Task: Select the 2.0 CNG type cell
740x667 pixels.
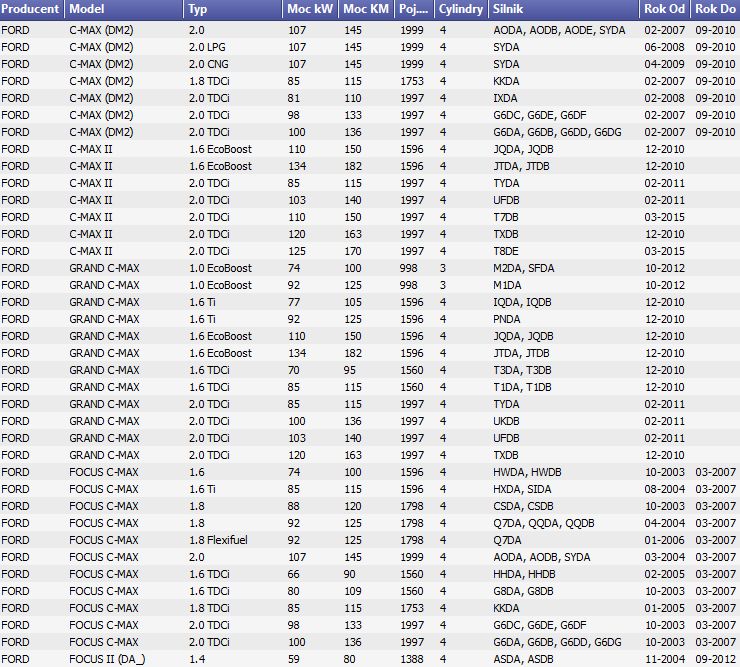Action: 209,64
